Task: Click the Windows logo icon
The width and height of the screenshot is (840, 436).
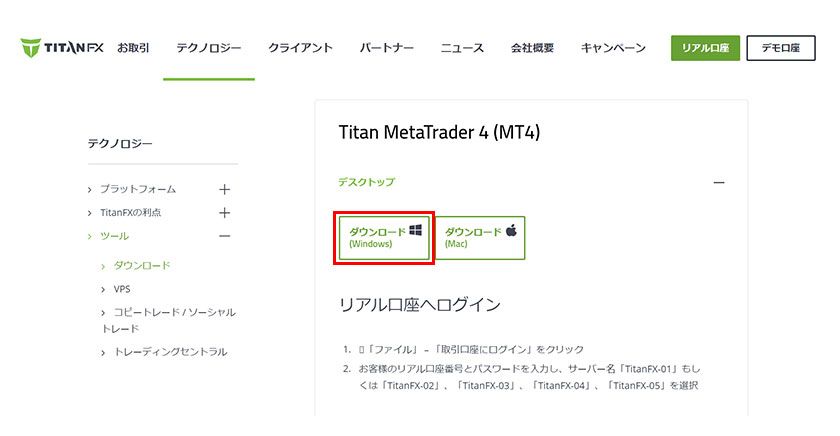Action: click(x=415, y=231)
